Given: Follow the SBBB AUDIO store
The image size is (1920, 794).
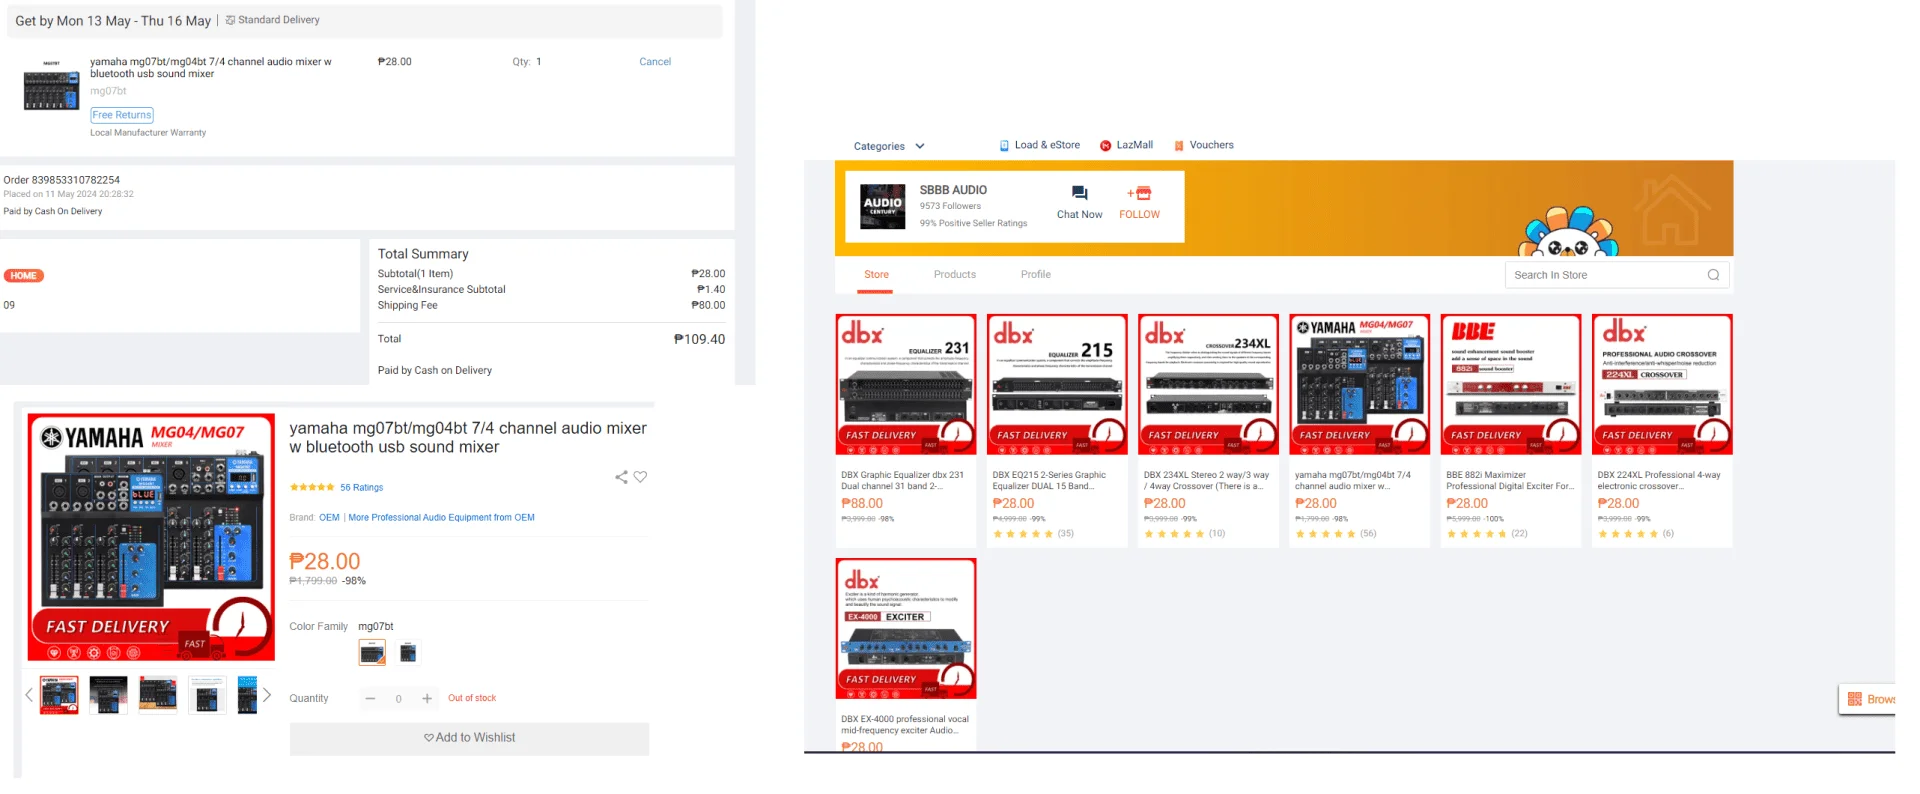Looking at the screenshot, I should [1139, 201].
